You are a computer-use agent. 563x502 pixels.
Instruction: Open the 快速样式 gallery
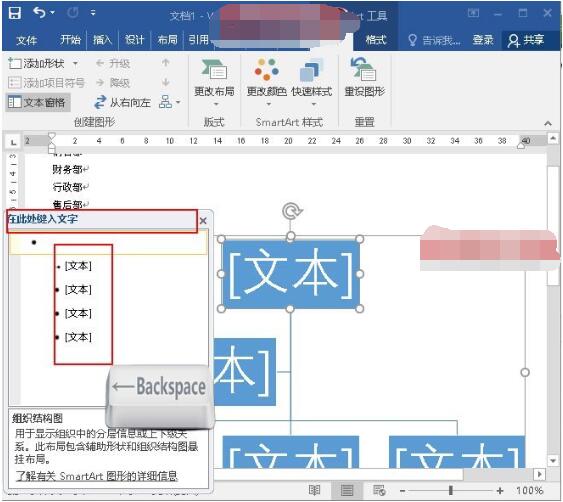point(312,83)
